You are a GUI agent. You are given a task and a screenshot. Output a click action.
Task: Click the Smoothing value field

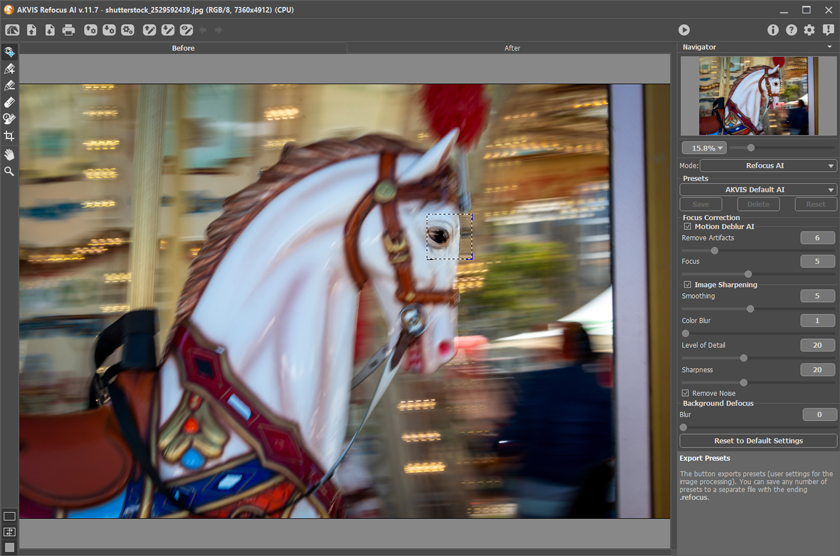[x=817, y=296]
